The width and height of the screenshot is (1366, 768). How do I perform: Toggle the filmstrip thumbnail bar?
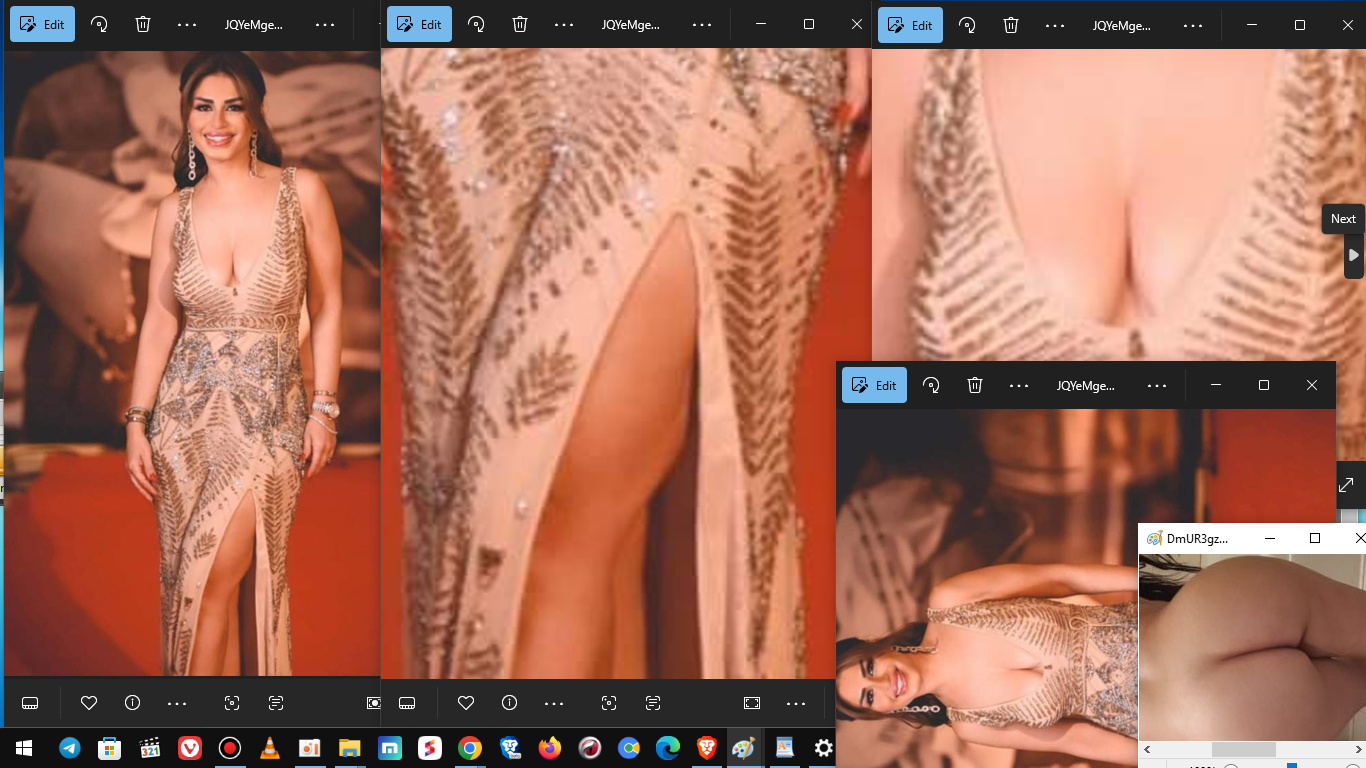30,703
